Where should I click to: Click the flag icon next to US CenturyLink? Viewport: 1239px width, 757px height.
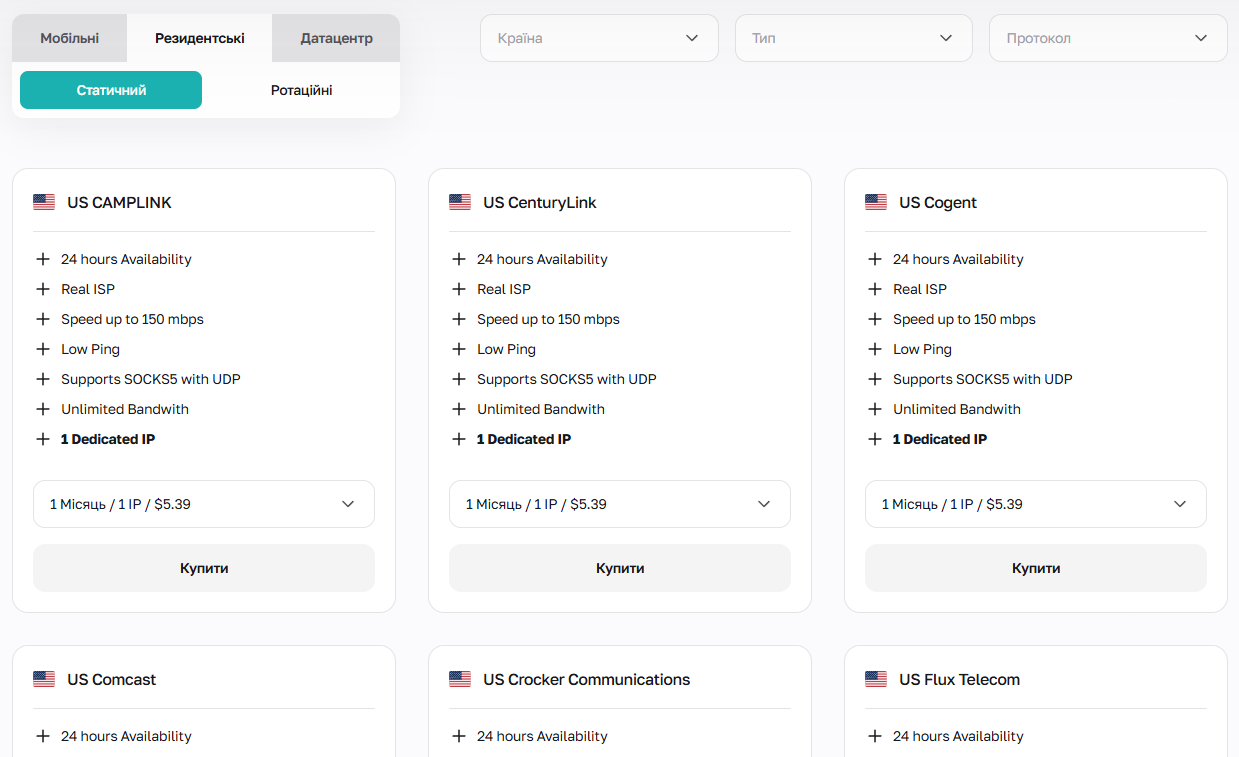coord(460,202)
